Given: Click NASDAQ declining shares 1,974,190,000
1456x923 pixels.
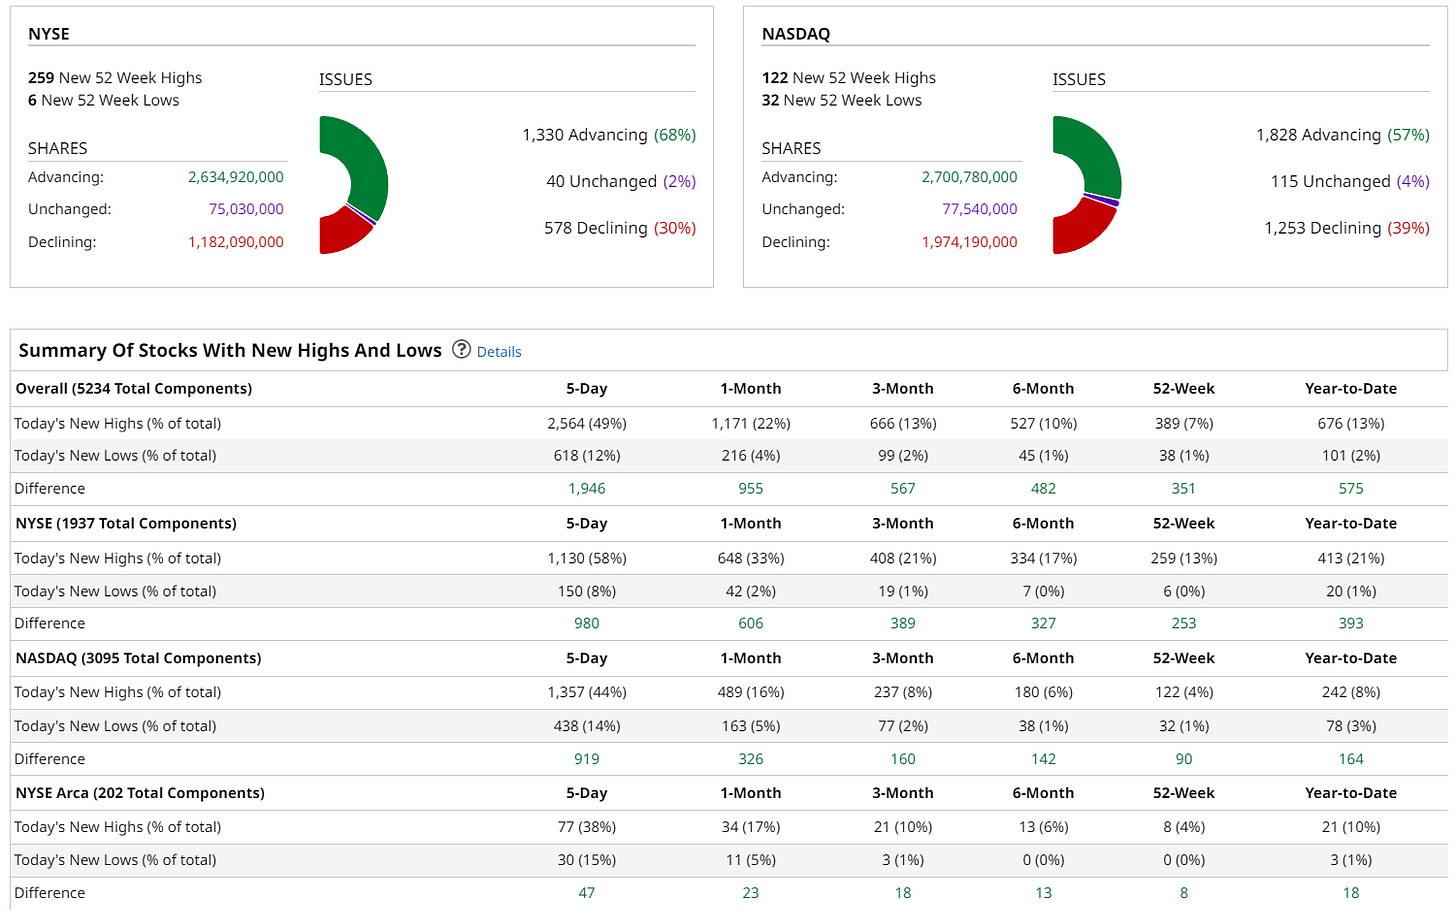Looking at the screenshot, I should click(970, 242).
